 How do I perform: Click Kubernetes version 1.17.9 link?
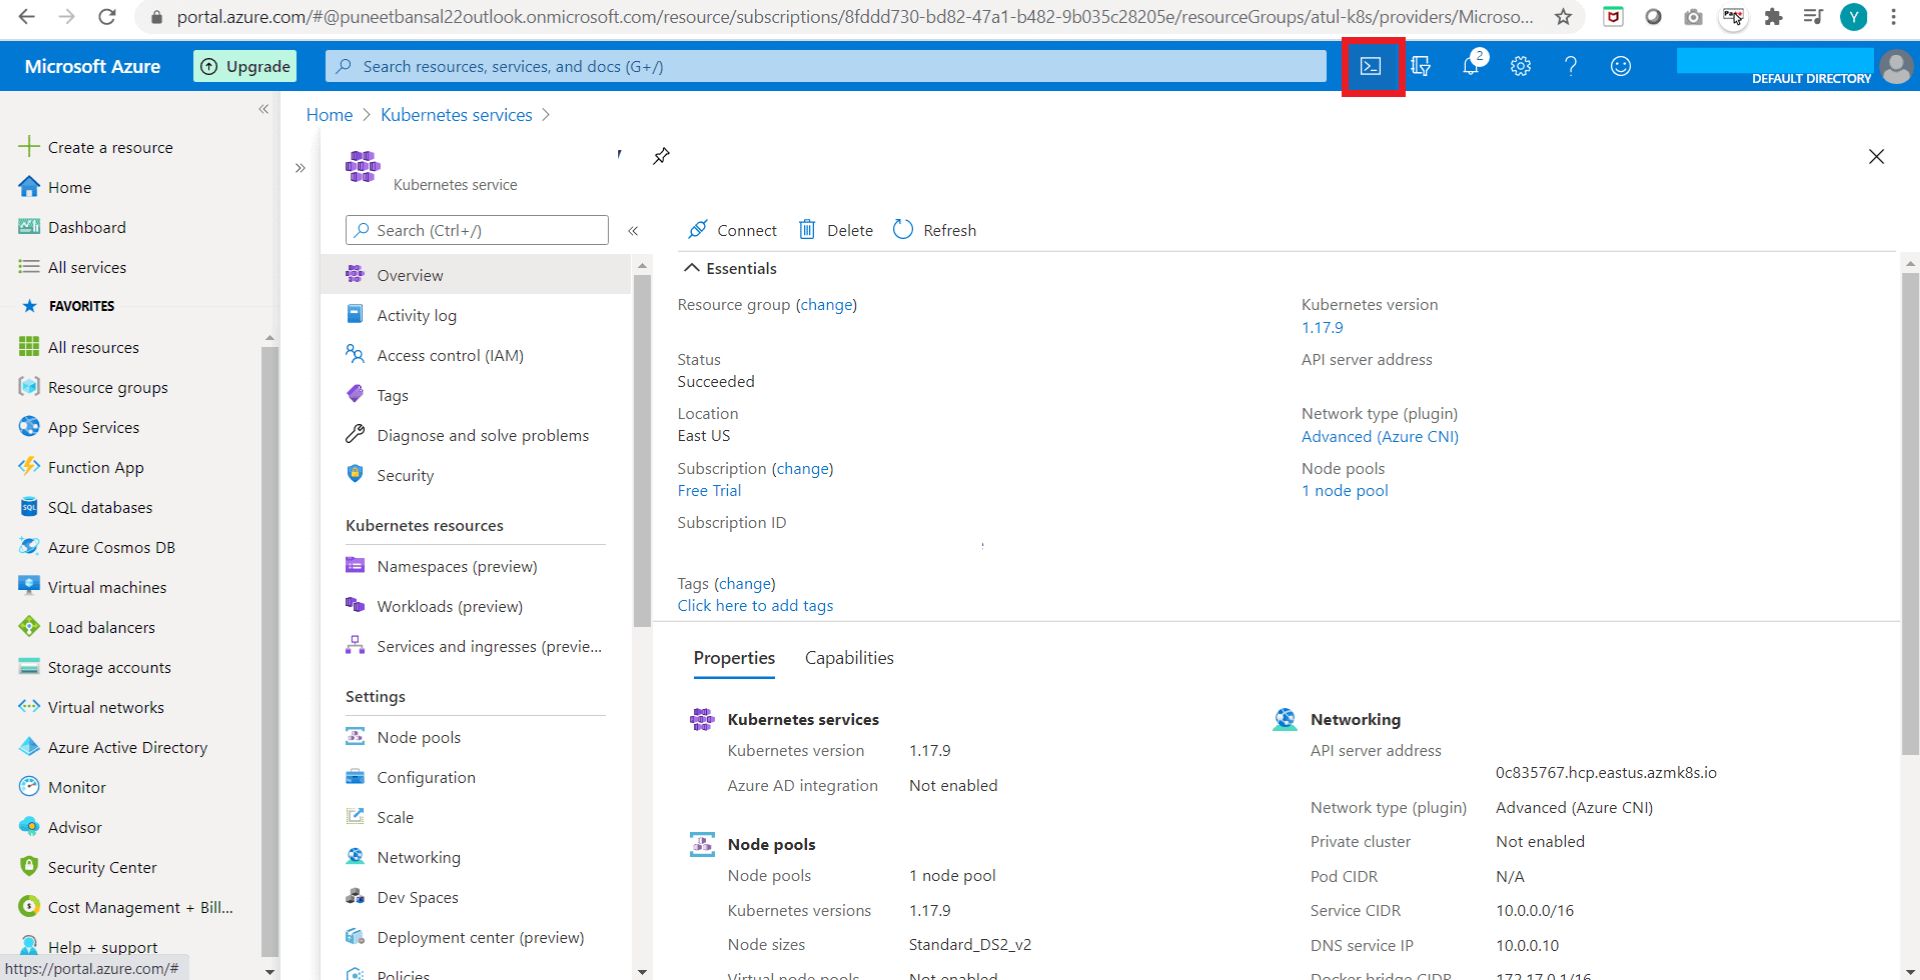coord(1322,327)
